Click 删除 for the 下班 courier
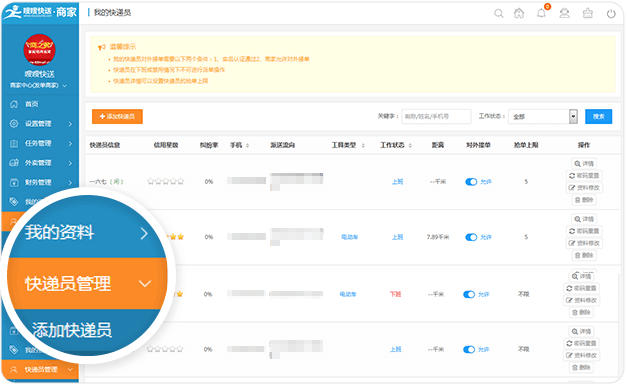The width and height of the screenshot is (627, 384). [x=581, y=312]
